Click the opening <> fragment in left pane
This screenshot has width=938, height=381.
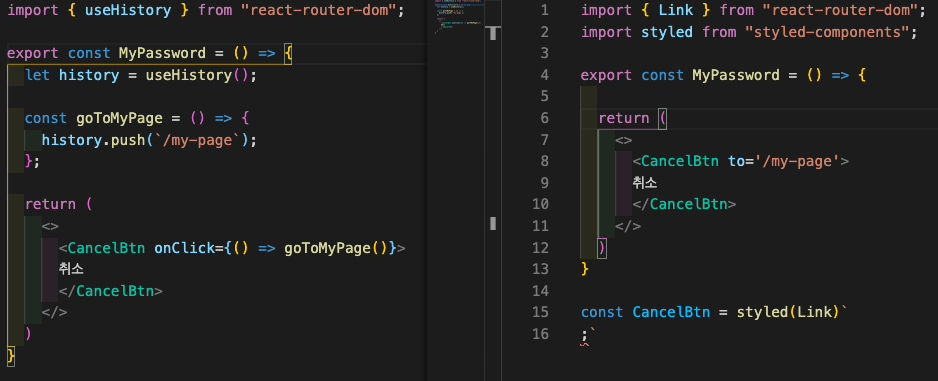point(50,226)
